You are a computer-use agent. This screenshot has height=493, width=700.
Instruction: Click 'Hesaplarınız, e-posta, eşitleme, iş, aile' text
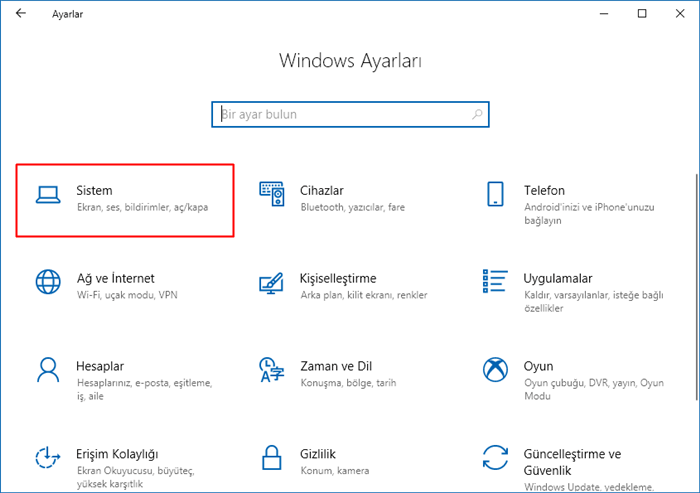[x=145, y=389]
